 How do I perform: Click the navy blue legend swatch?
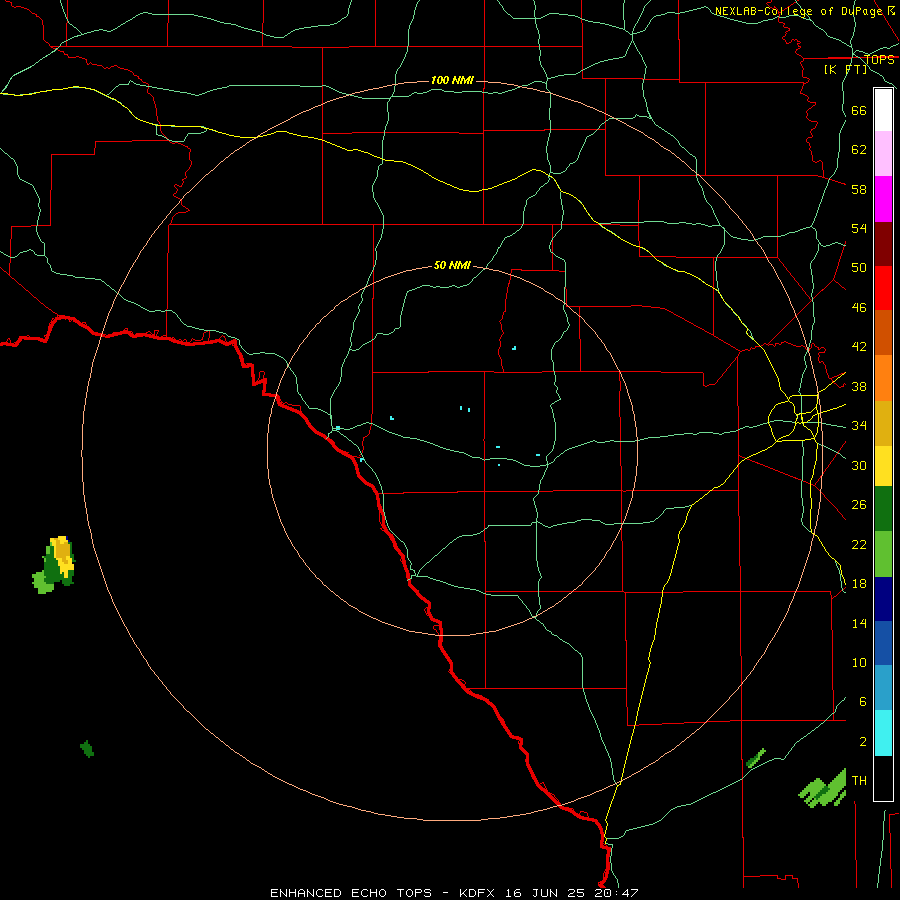pos(883,599)
